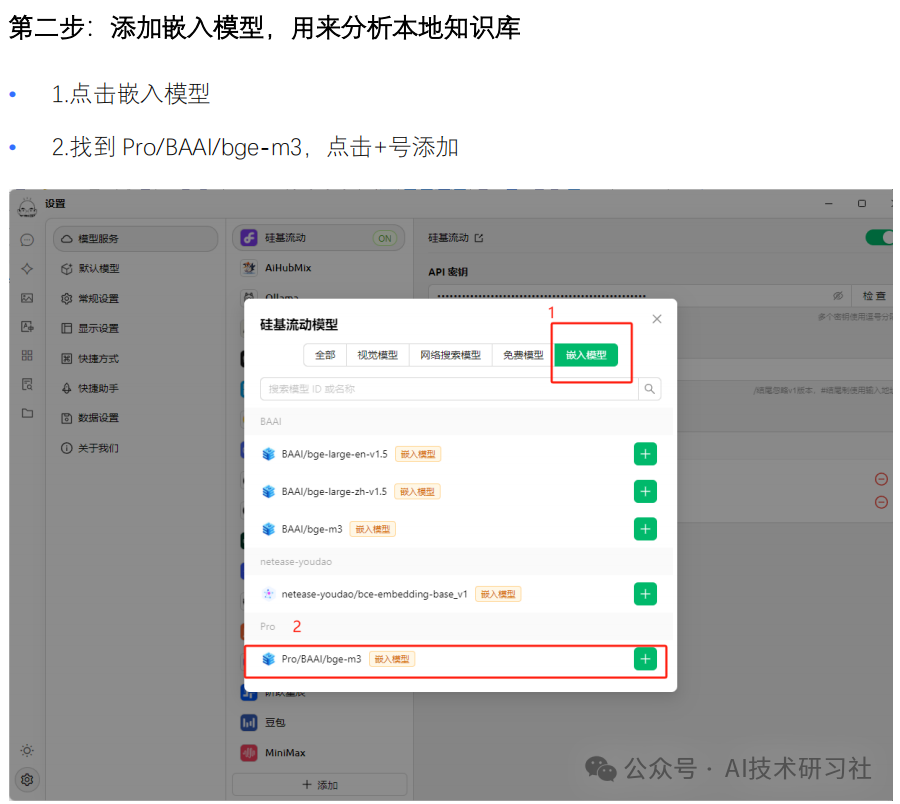This screenshot has height=804, width=900.
Task: Click the Pro/BAAI/bge-m3 model name
Action: pos(321,659)
